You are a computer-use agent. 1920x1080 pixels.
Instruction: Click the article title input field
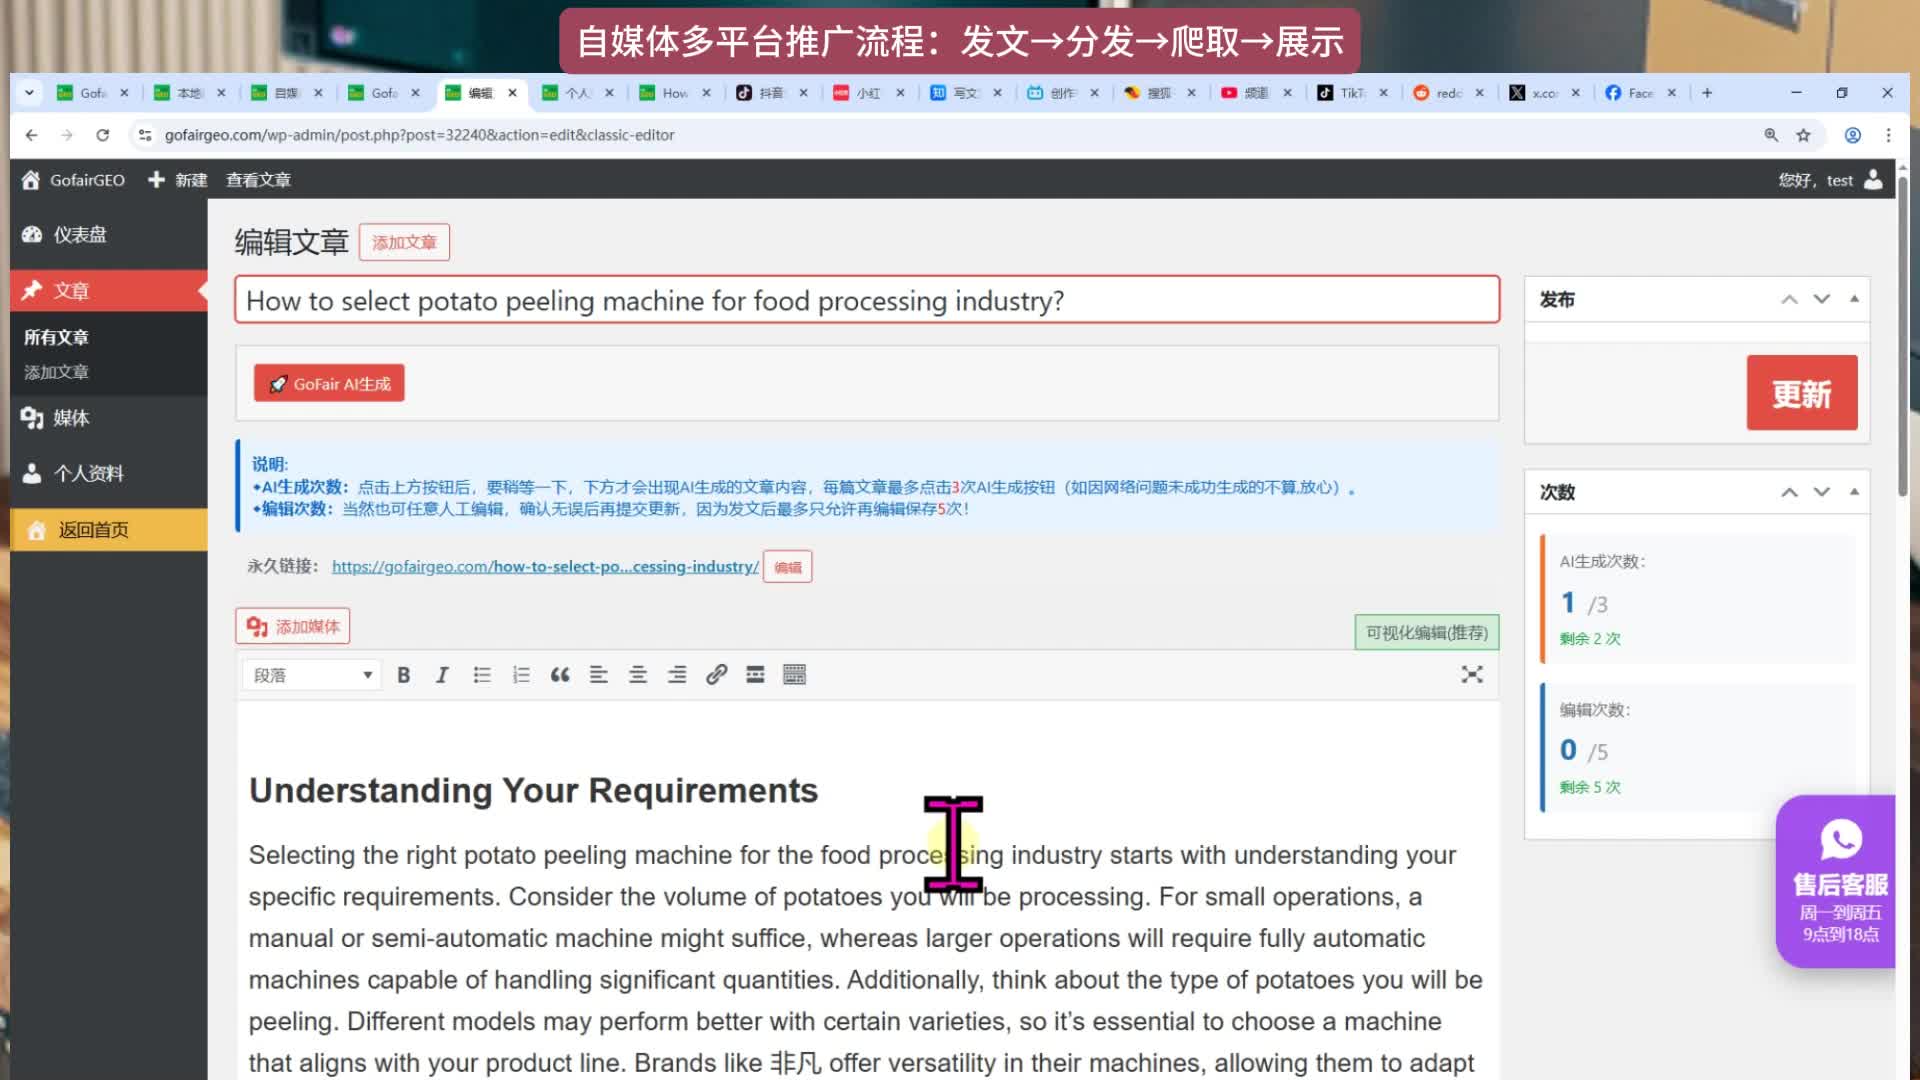coord(866,301)
